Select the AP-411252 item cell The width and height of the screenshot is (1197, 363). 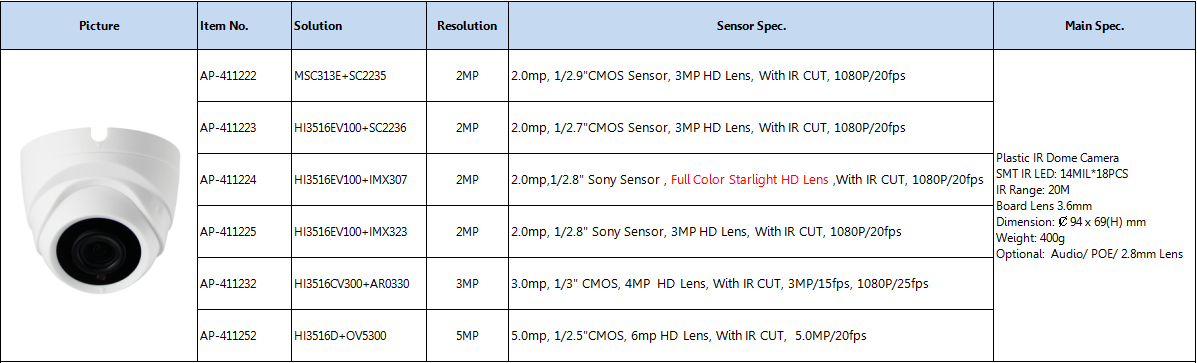[x=244, y=335]
